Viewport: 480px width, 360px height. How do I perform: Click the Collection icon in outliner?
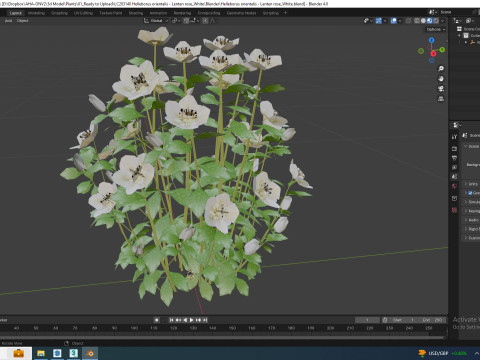[466, 35]
